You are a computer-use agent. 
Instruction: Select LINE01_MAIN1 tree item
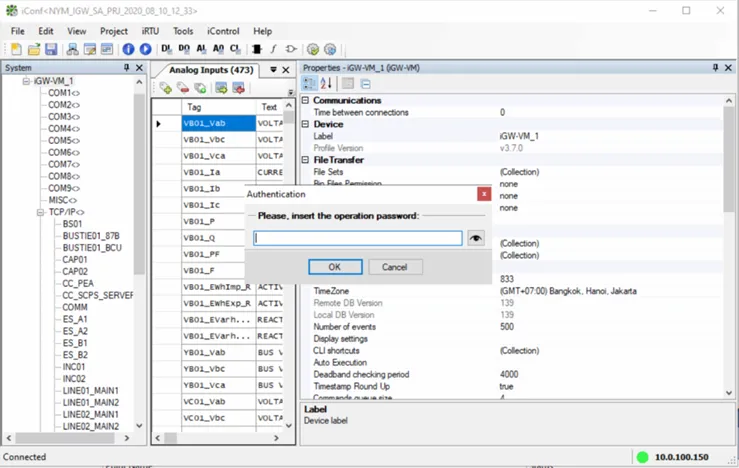(x=90, y=391)
